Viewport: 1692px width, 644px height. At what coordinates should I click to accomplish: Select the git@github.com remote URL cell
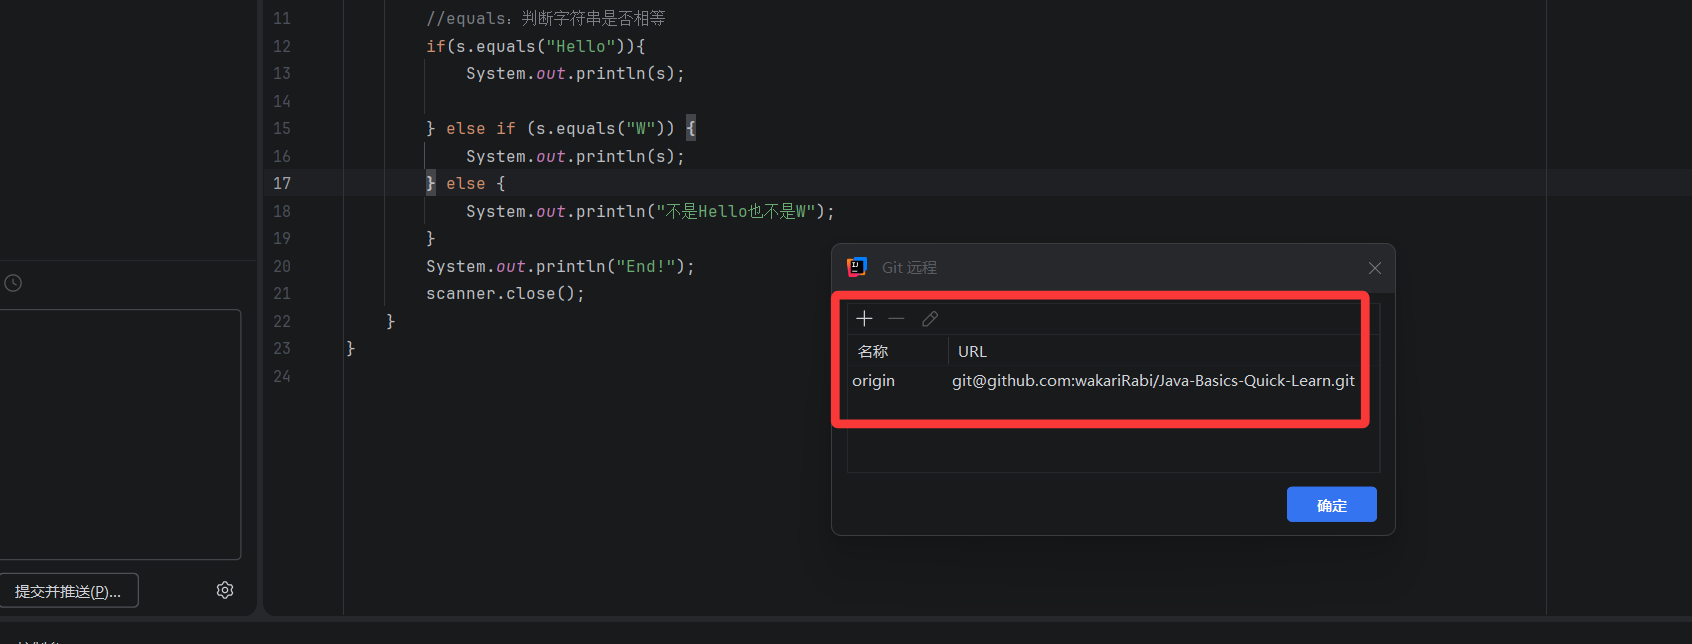[x=1153, y=381]
